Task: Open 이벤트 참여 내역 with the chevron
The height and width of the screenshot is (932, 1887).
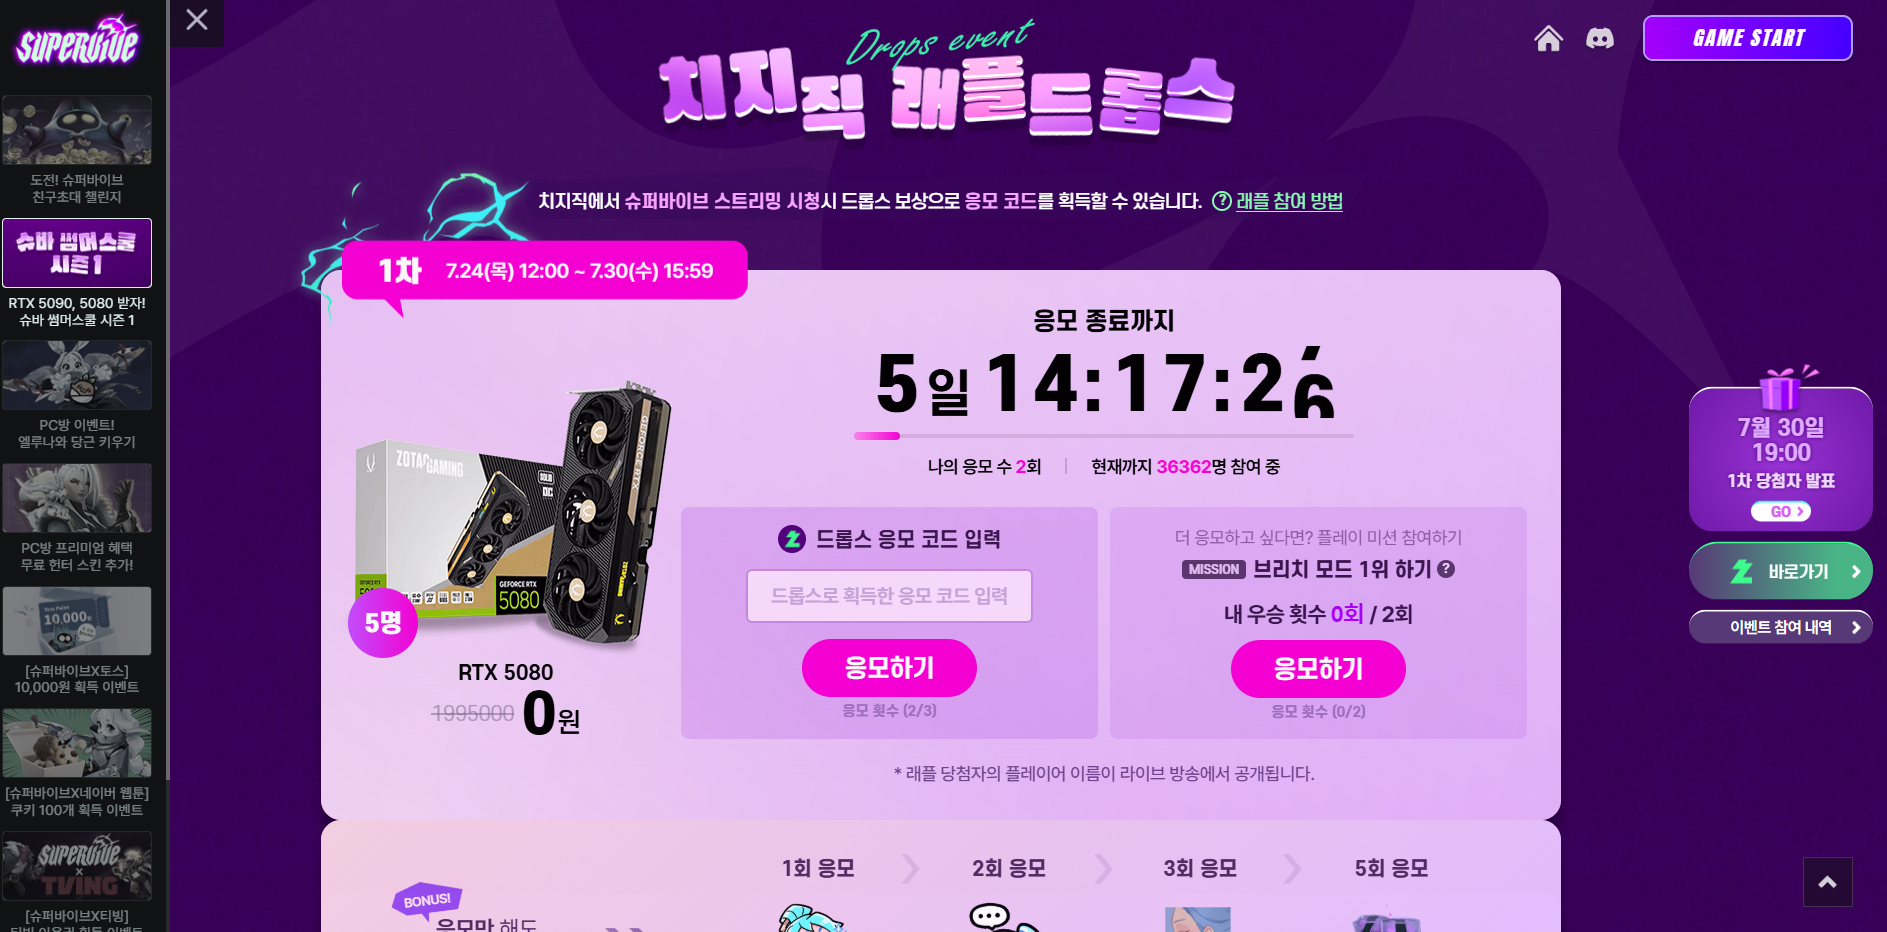Action: 1780,627
